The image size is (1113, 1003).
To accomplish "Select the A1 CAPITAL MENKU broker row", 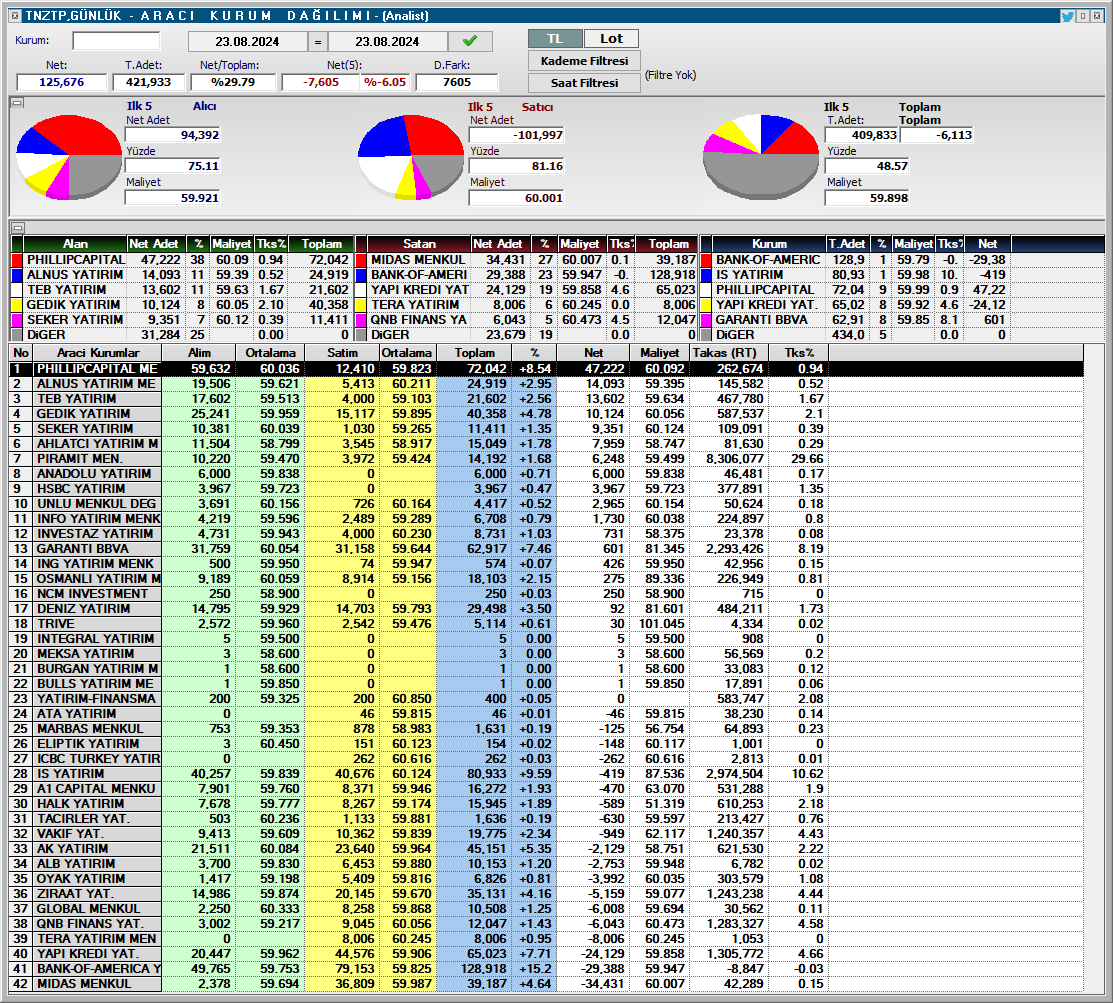I will click(x=547, y=789).
